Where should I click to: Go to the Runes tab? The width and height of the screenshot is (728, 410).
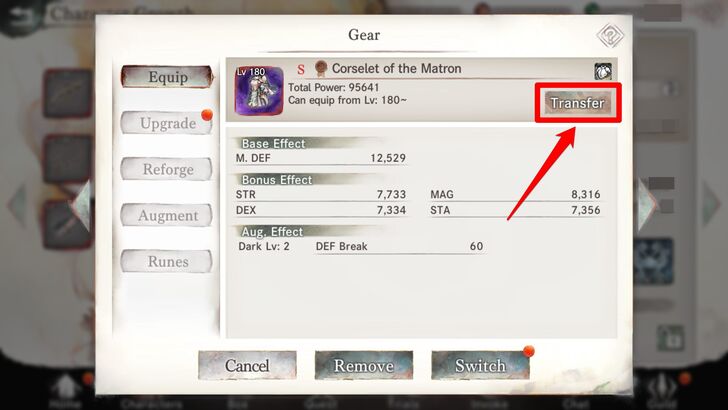167,261
